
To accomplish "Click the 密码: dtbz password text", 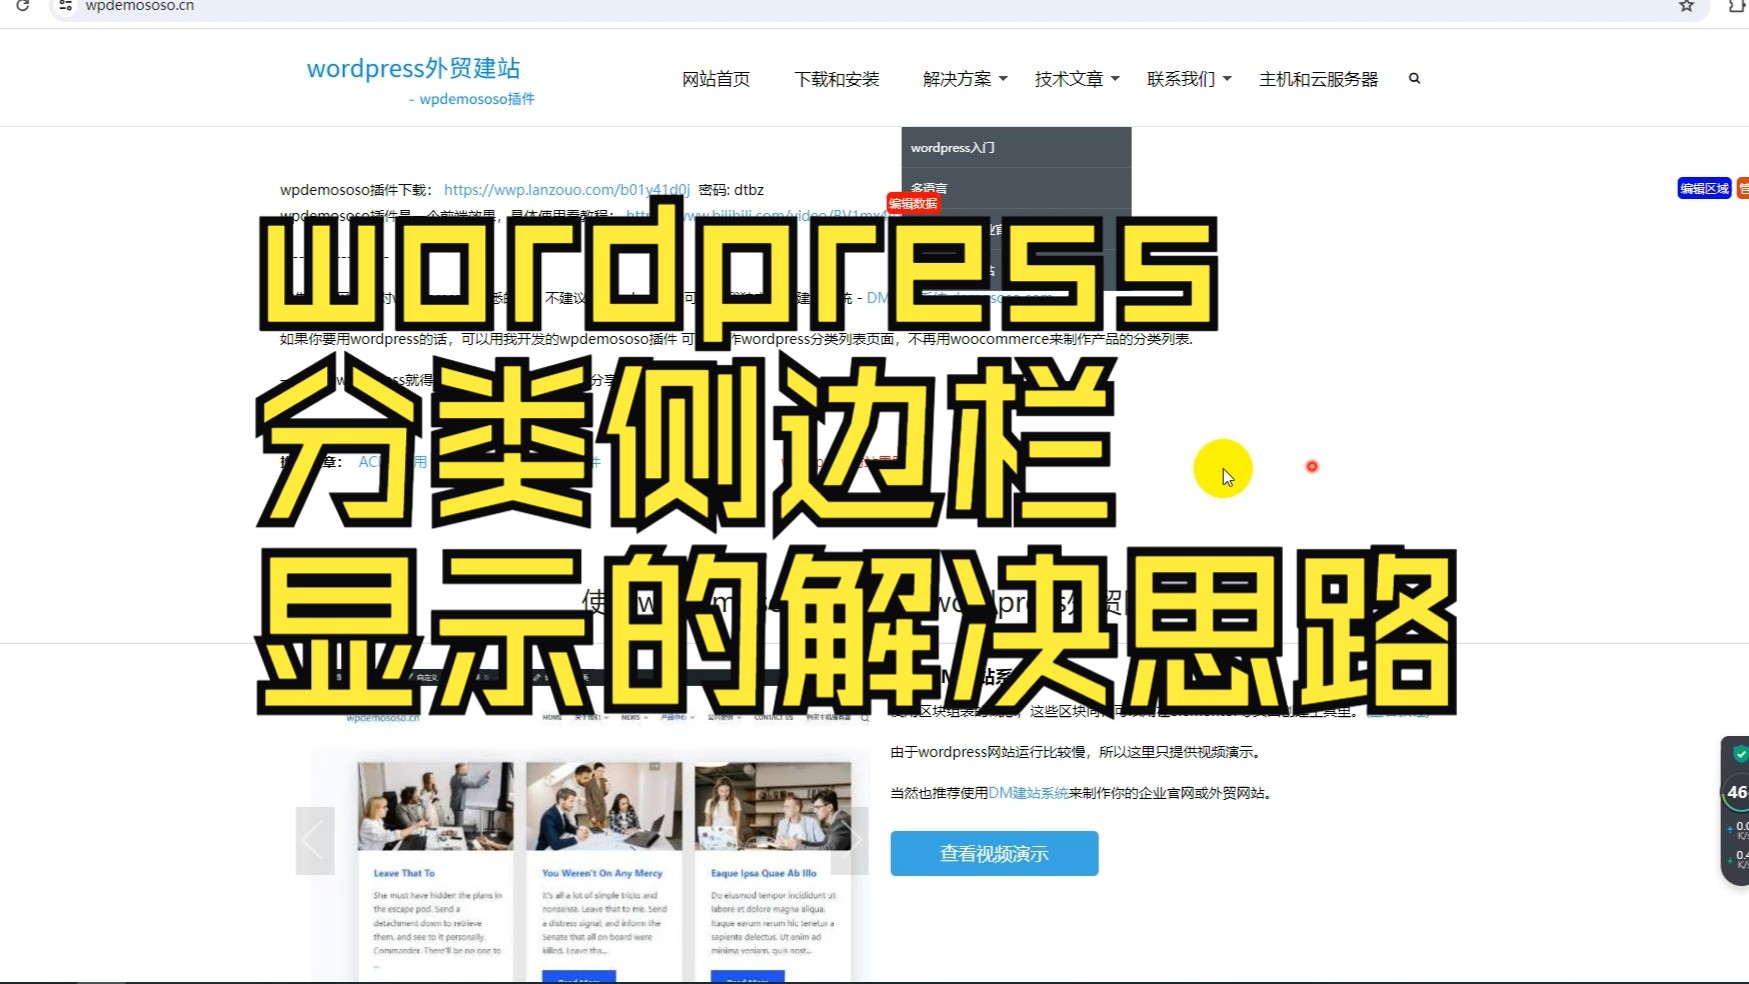I will (731, 190).
